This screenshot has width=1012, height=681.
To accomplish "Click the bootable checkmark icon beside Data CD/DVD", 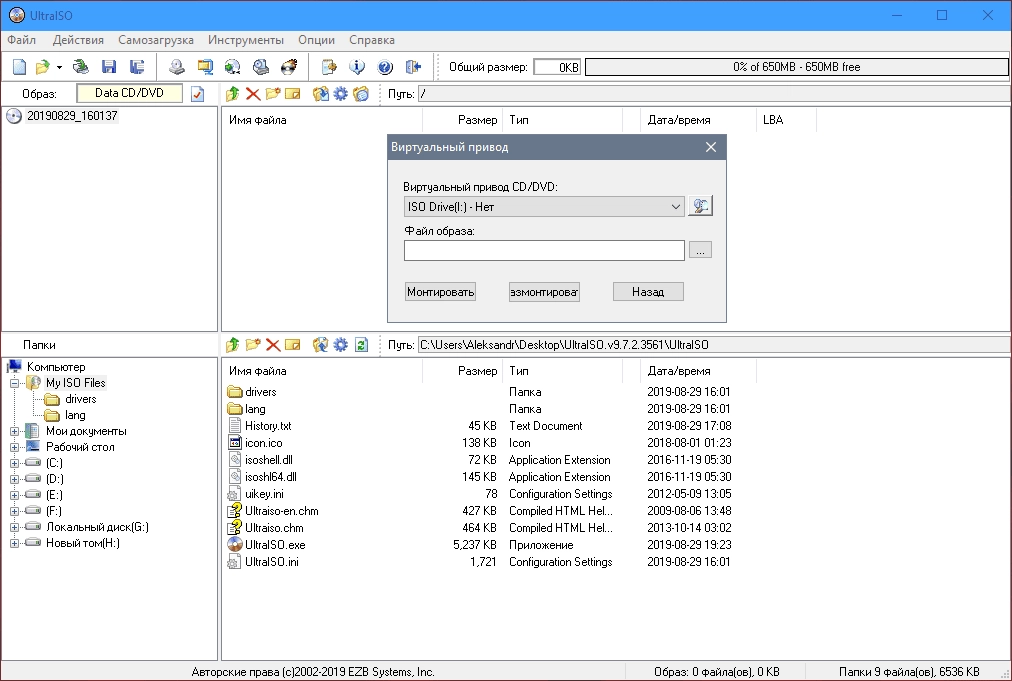I will [197, 94].
